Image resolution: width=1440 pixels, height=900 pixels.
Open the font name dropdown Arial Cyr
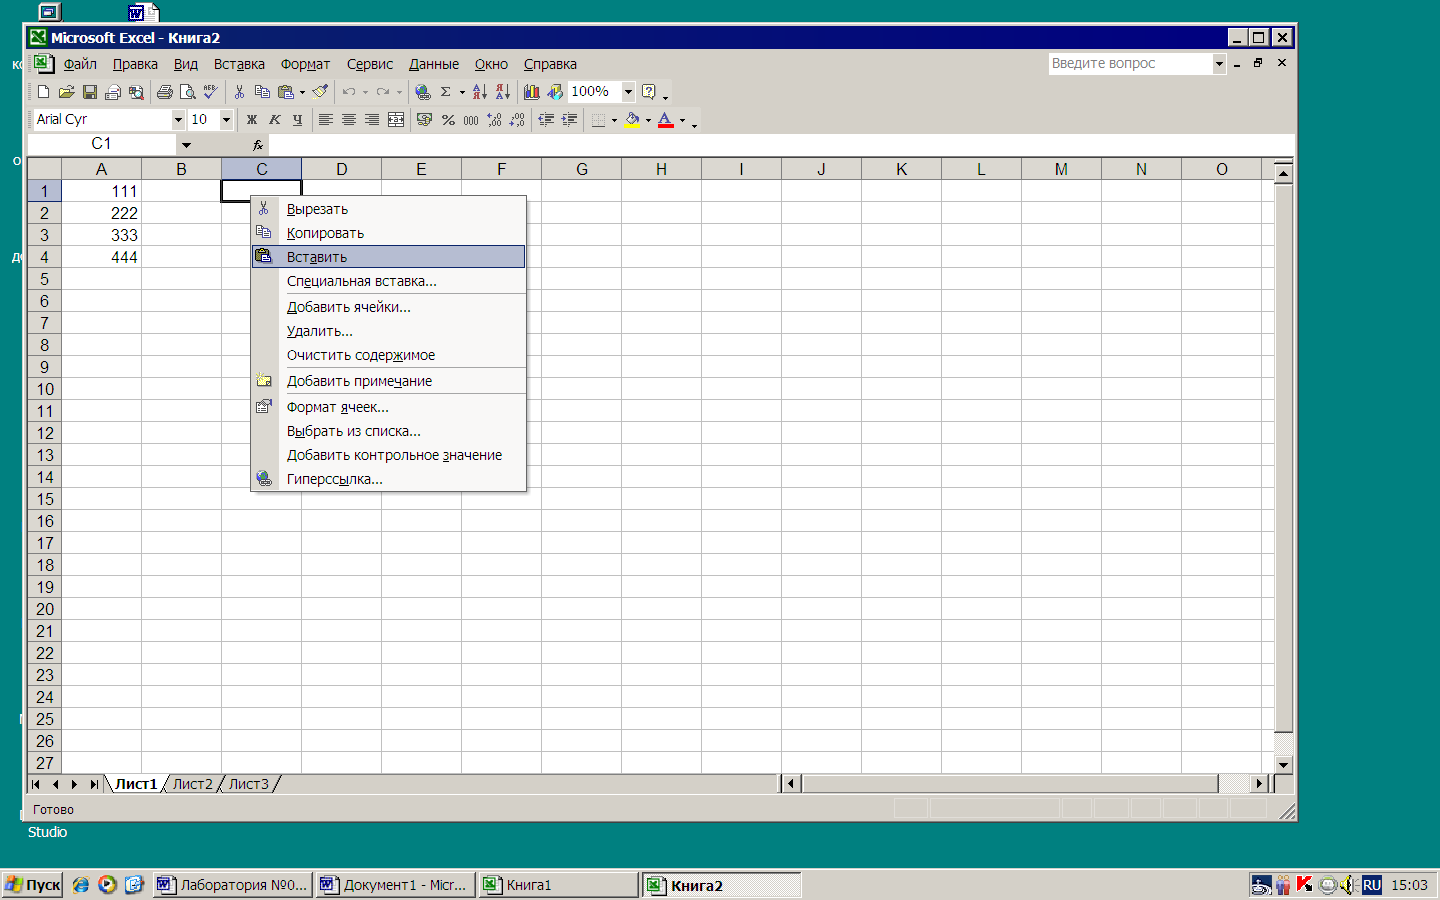click(x=178, y=120)
